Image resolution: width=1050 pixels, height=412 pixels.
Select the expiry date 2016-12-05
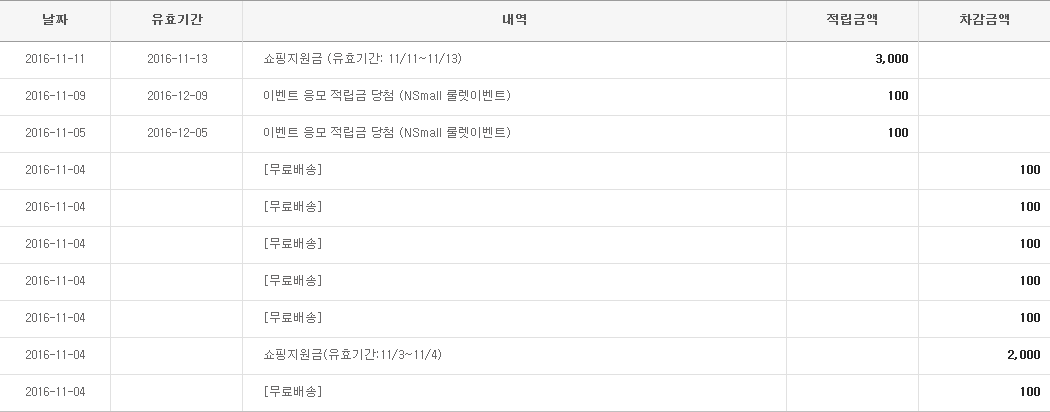(176, 133)
